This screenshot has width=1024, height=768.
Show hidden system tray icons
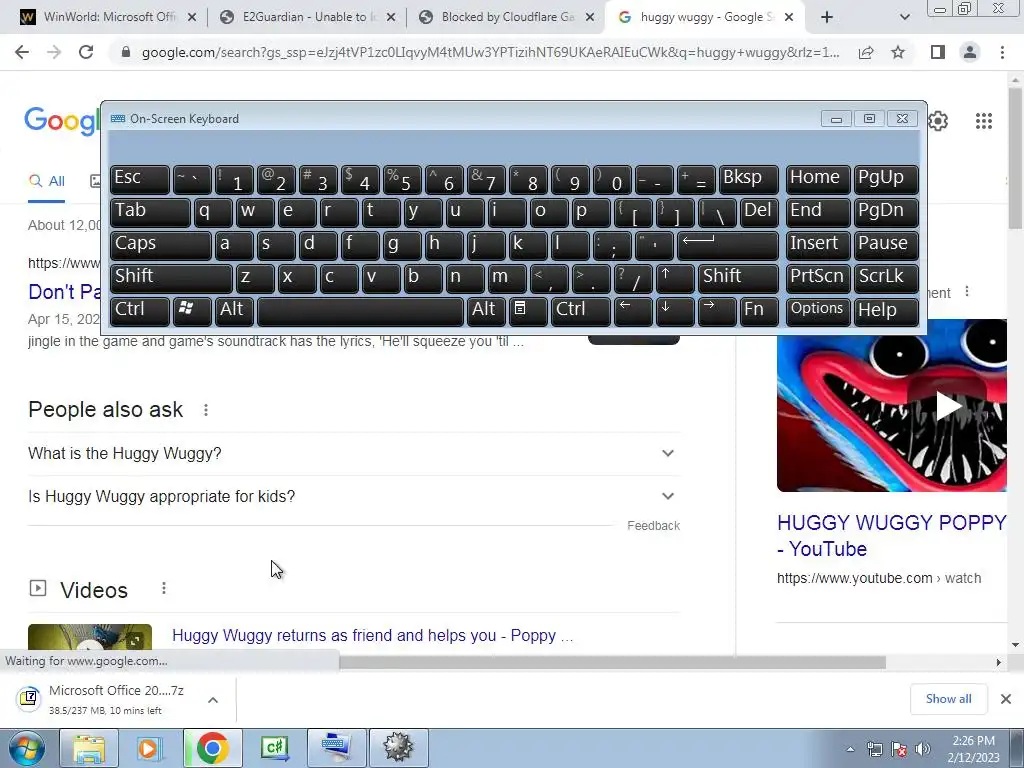(850, 749)
